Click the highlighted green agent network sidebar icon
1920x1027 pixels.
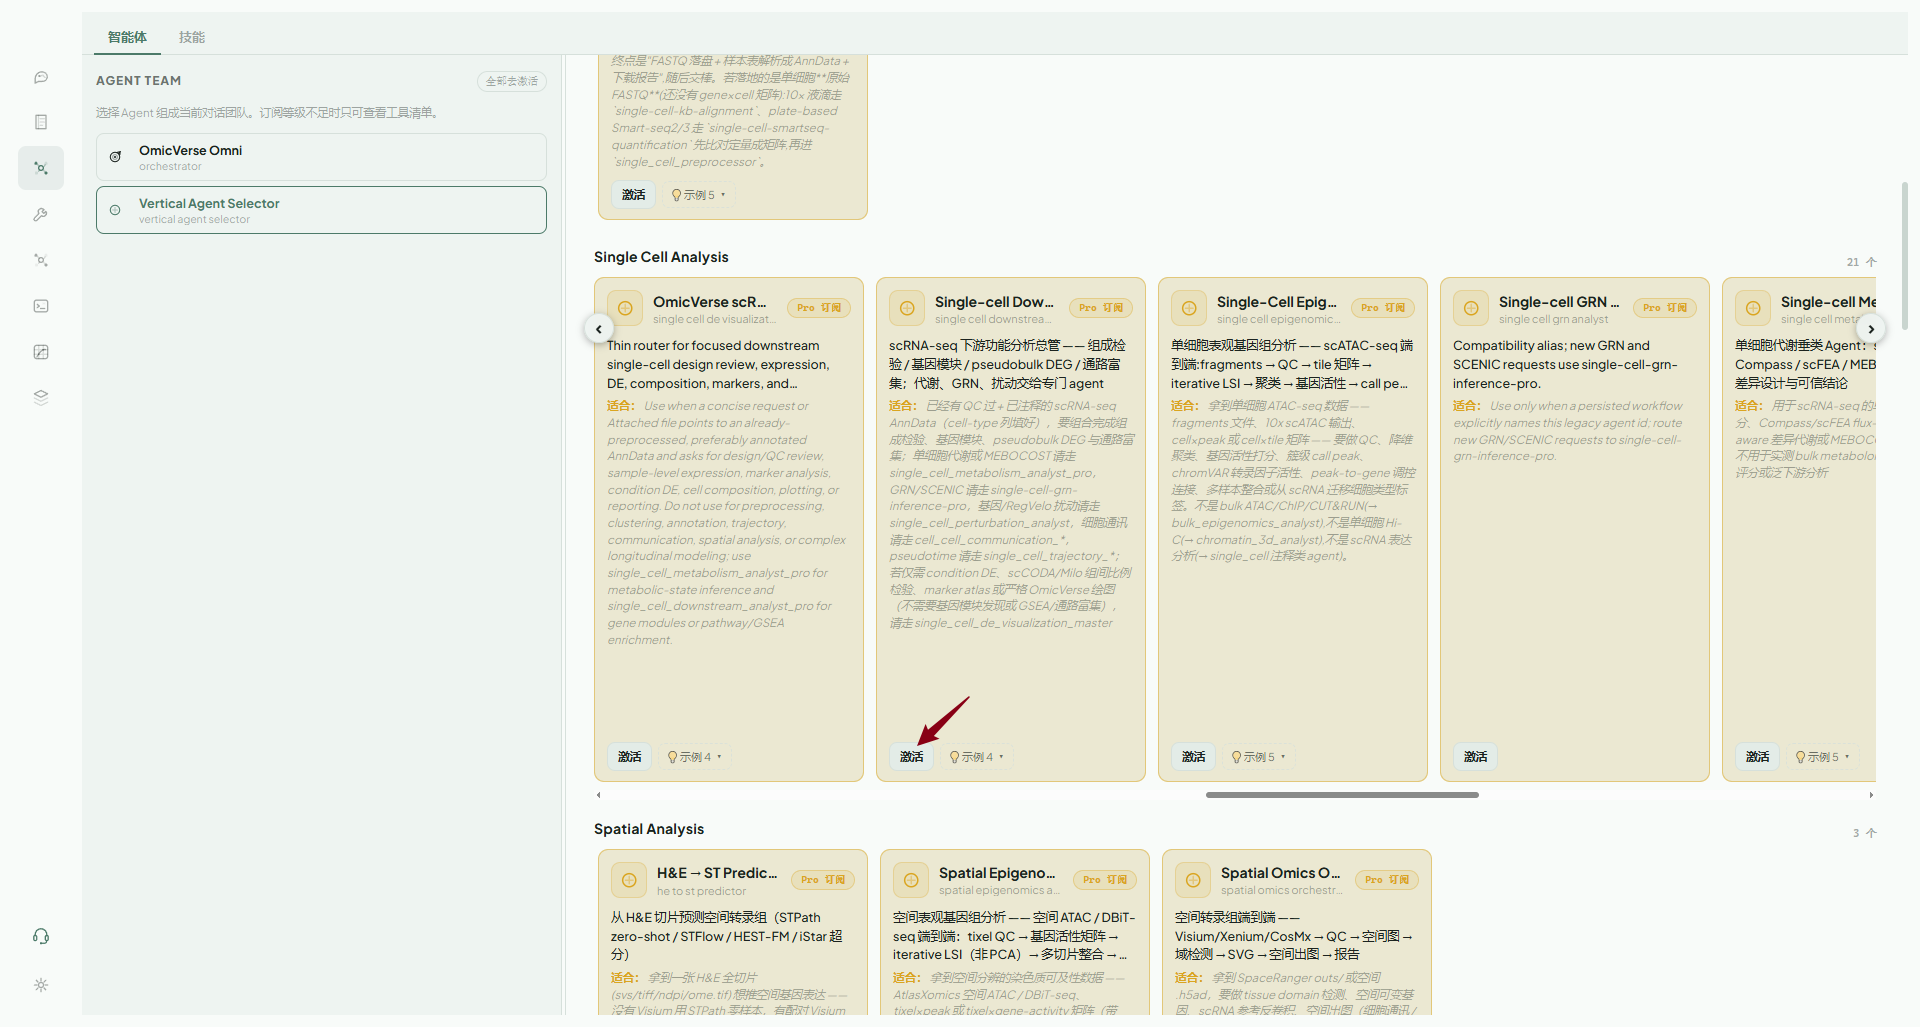(41, 168)
